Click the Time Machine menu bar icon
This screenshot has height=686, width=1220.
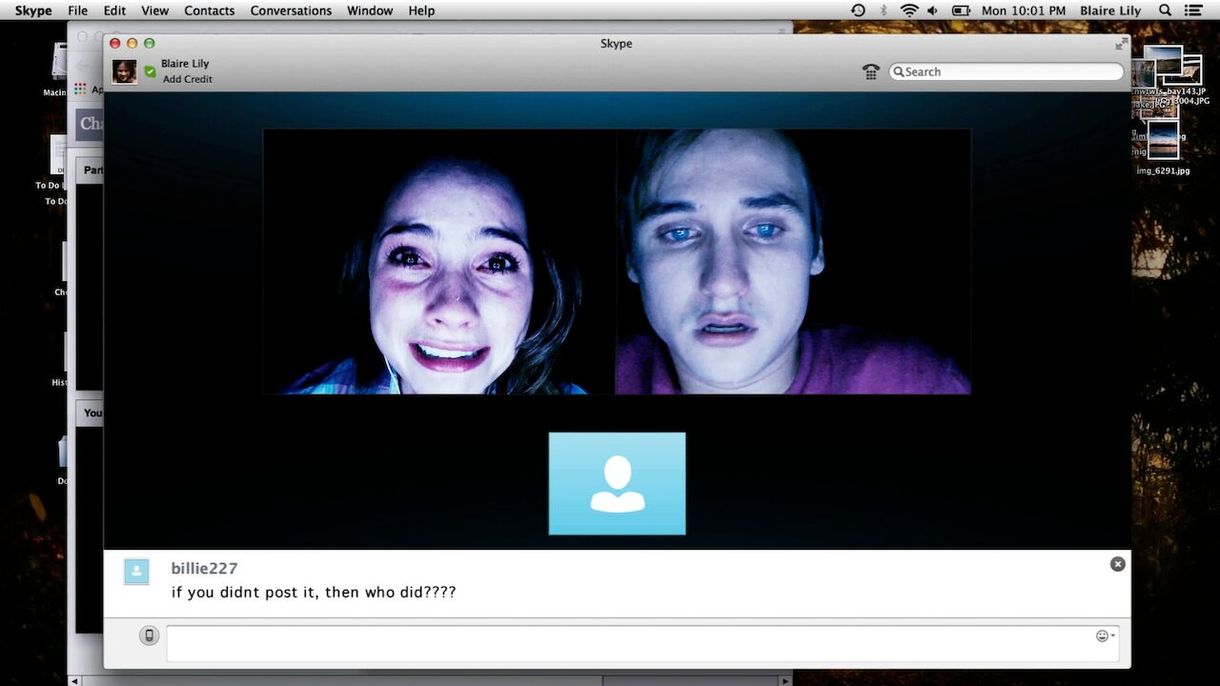(858, 10)
